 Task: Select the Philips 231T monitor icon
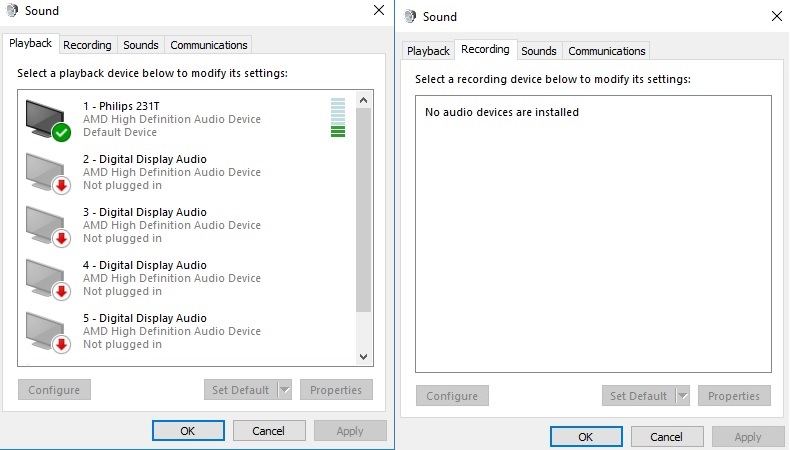[x=48, y=120]
